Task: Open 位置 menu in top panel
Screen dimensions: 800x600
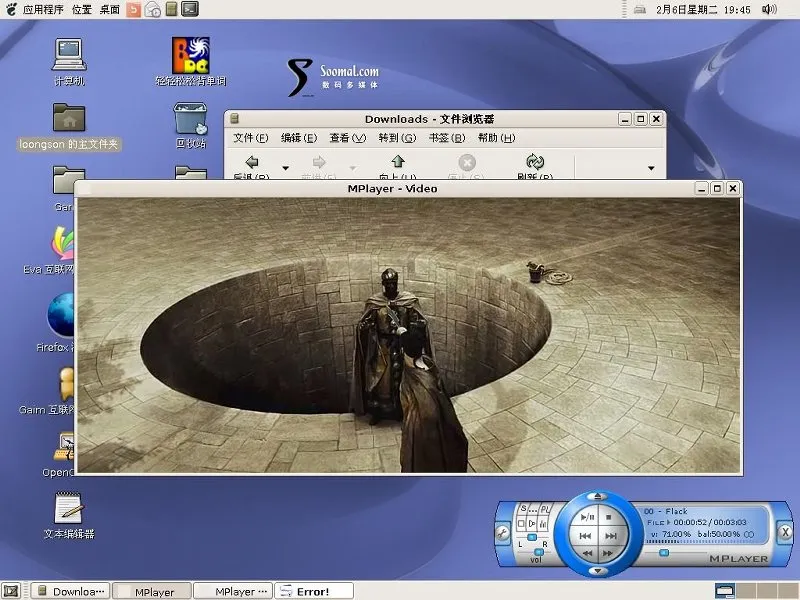Action: (82, 9)
